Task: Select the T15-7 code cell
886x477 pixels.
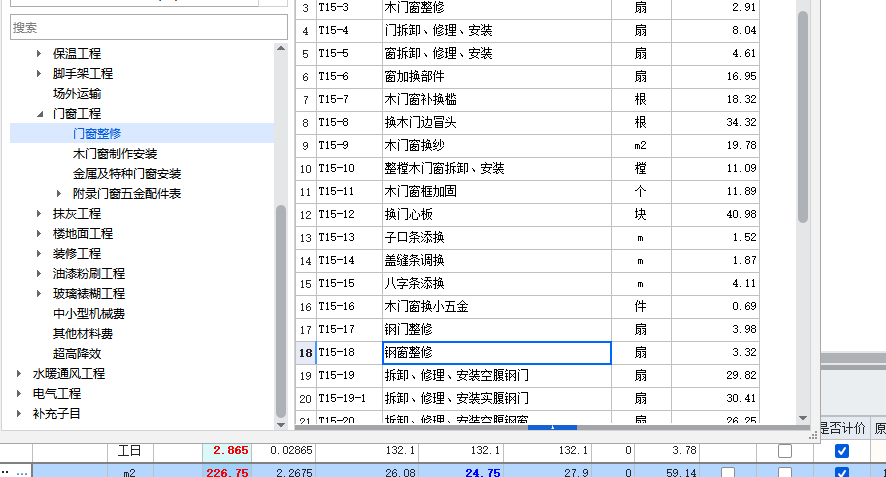Action: [349, 99]
